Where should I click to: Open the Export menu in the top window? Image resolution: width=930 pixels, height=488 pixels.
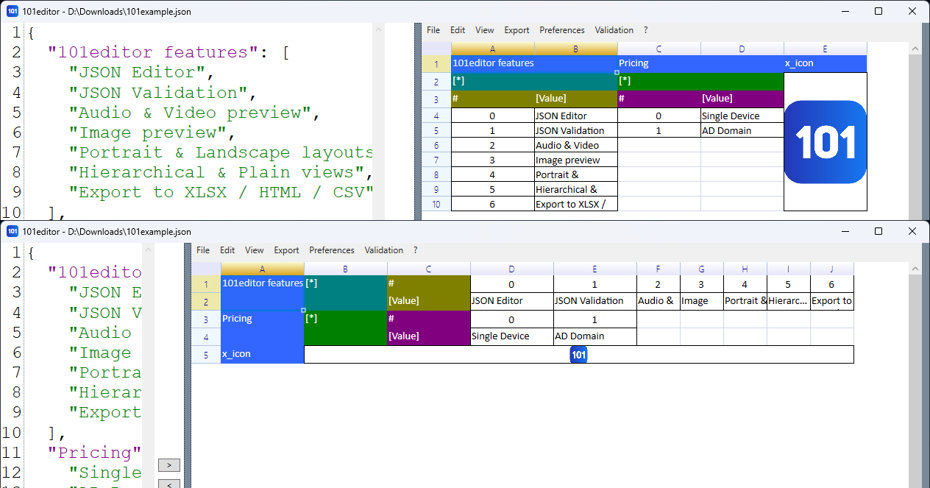pos(517,30)
